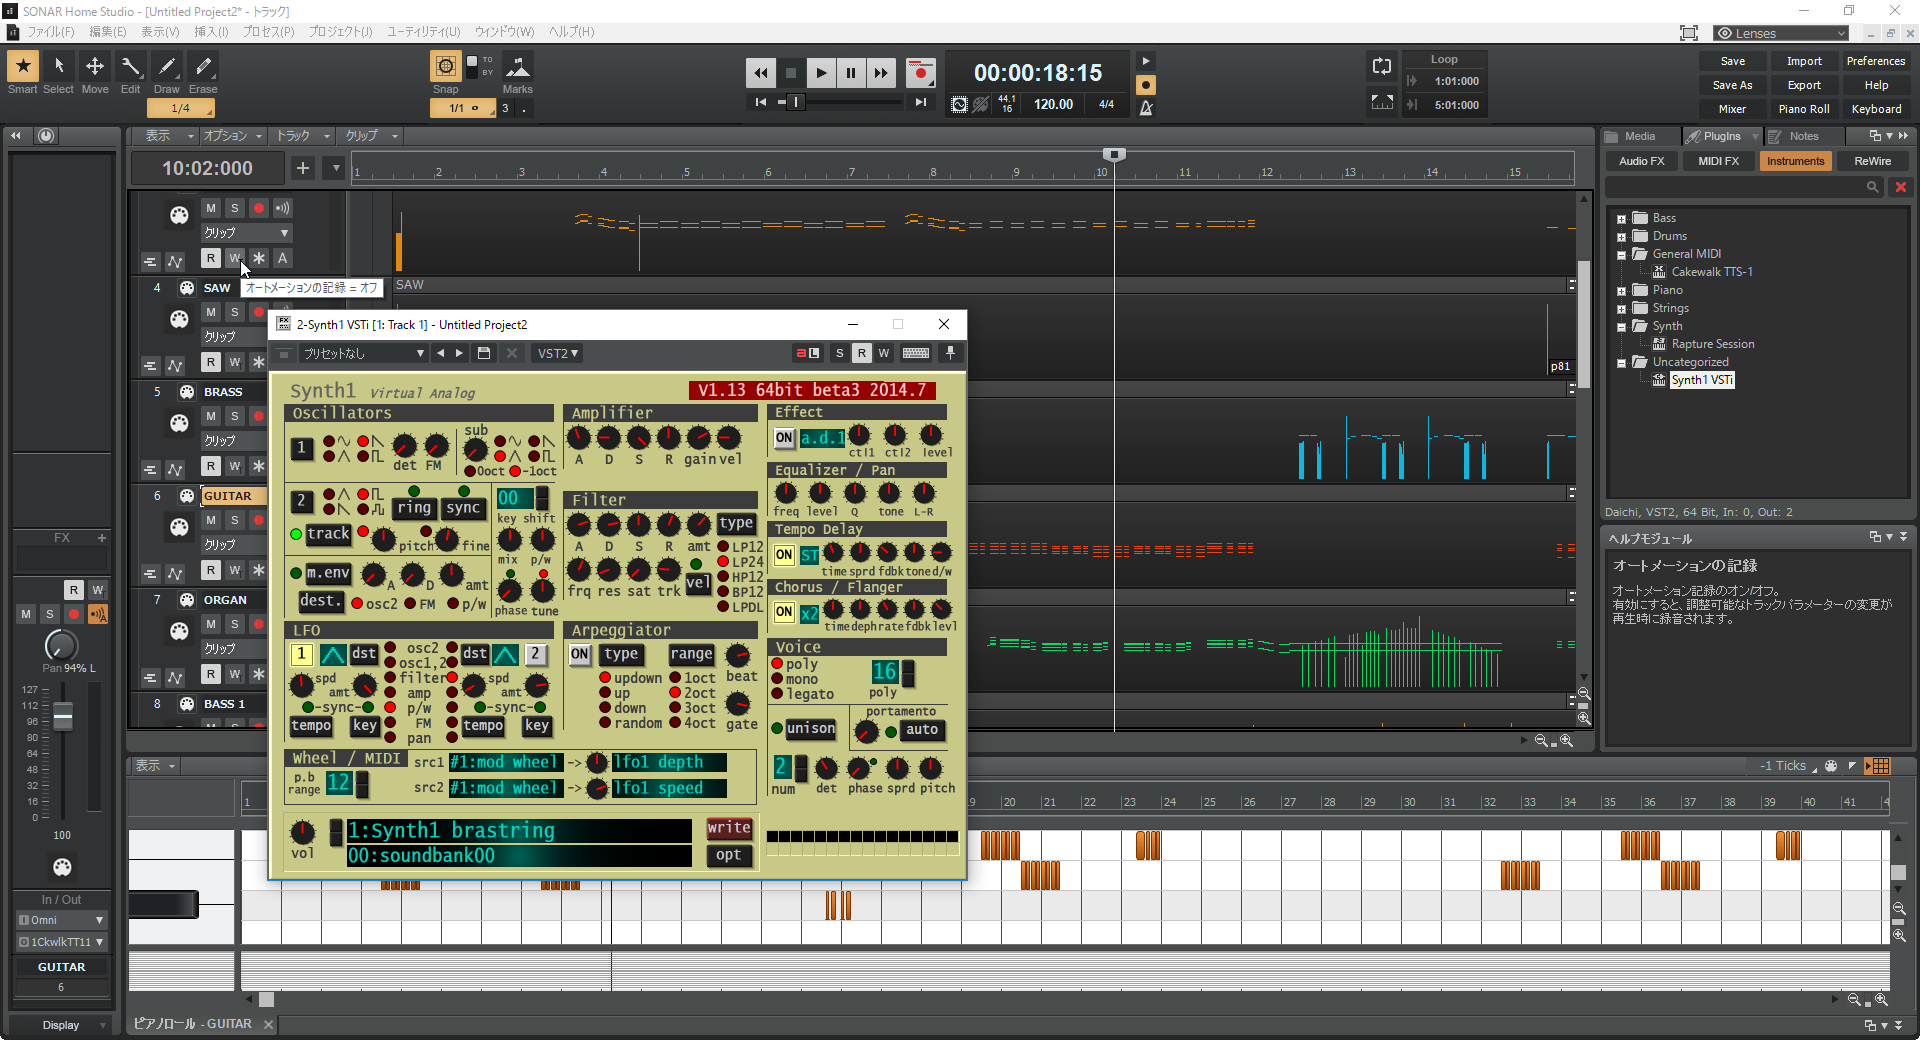
Task: Toggle Snap to grid button
Action: click(x=446, y=67)
